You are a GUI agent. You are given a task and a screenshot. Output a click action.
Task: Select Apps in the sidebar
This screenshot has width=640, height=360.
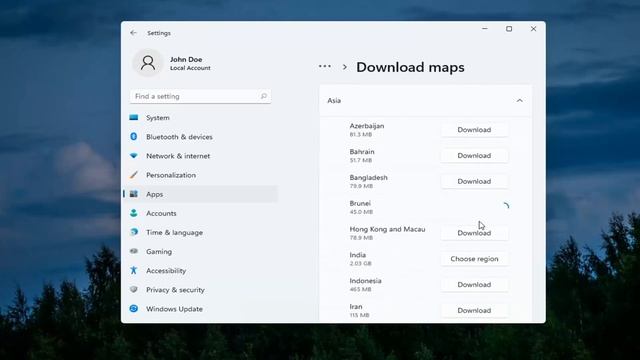tap(200, 194)
